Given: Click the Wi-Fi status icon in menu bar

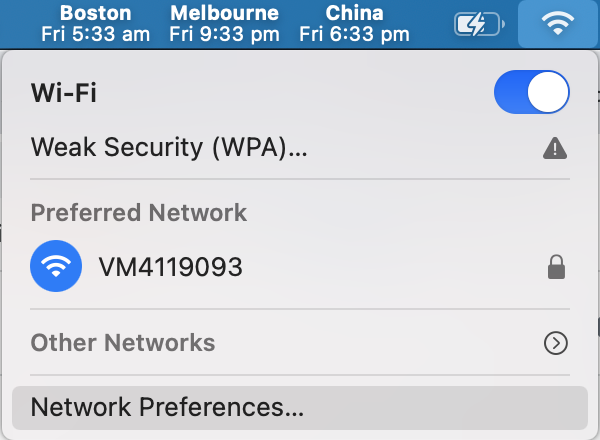Looking at the screenshot, I should tap(558, 24).
